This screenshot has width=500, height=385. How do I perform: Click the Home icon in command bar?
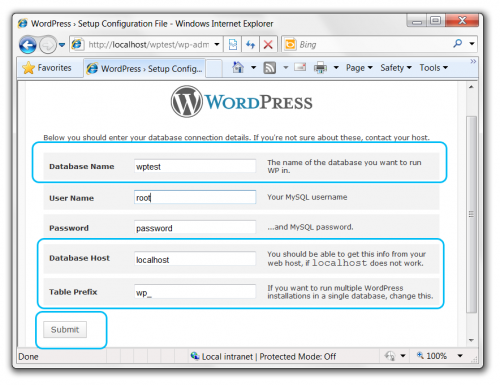pos(238,68)
